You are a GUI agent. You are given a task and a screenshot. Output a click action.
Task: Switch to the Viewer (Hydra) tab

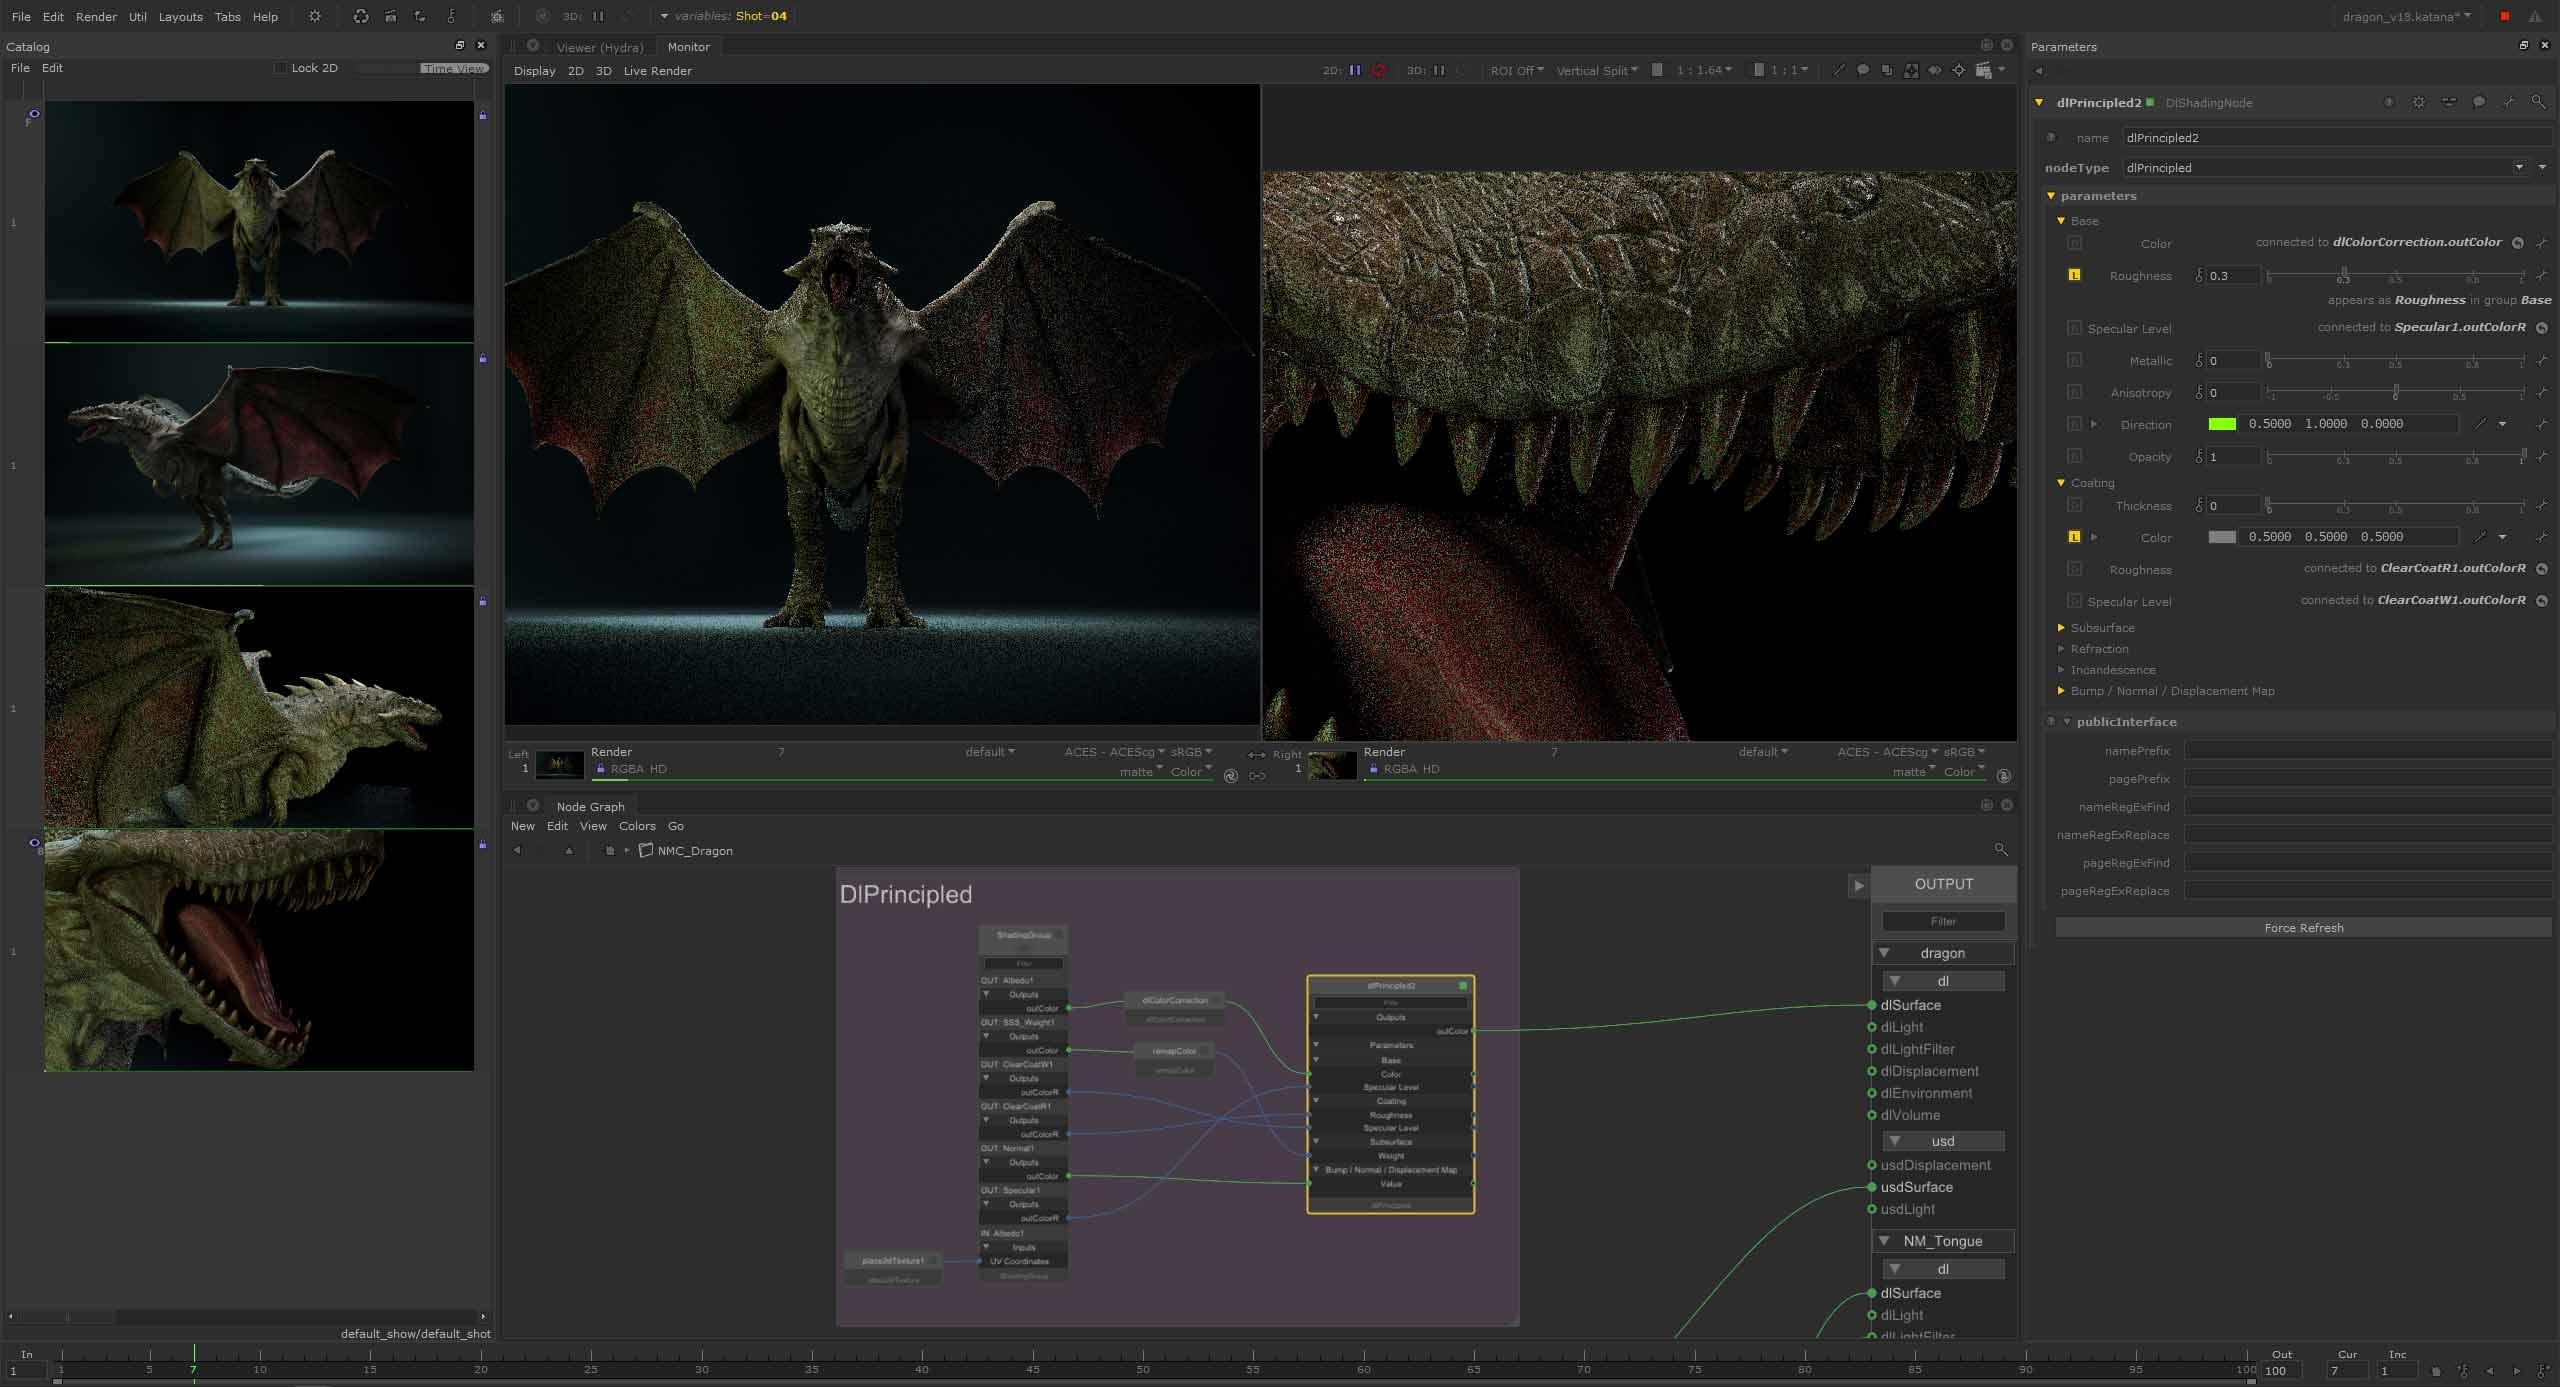point(599,47)
